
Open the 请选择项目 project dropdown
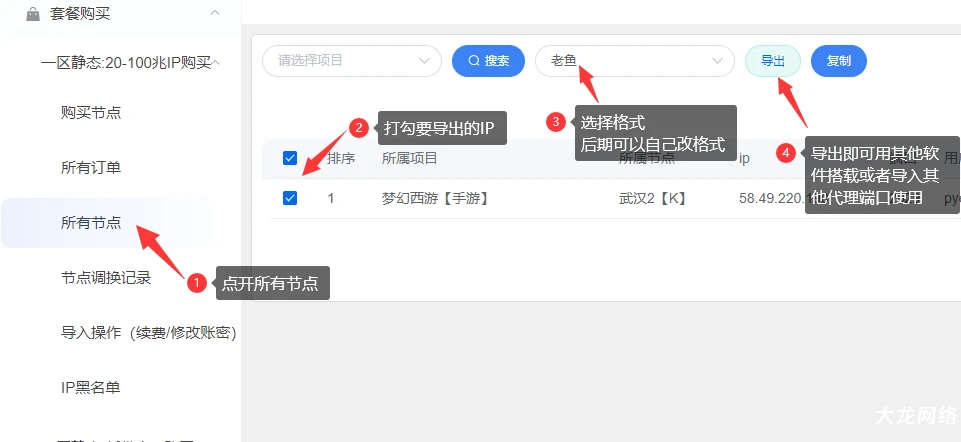coord(351,60)
